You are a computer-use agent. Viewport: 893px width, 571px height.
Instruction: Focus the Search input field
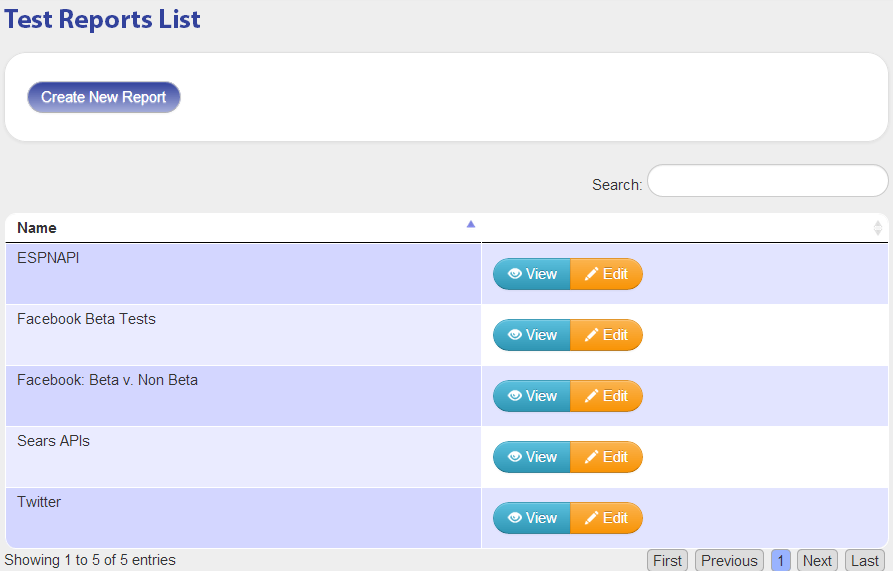coord(768,180)
